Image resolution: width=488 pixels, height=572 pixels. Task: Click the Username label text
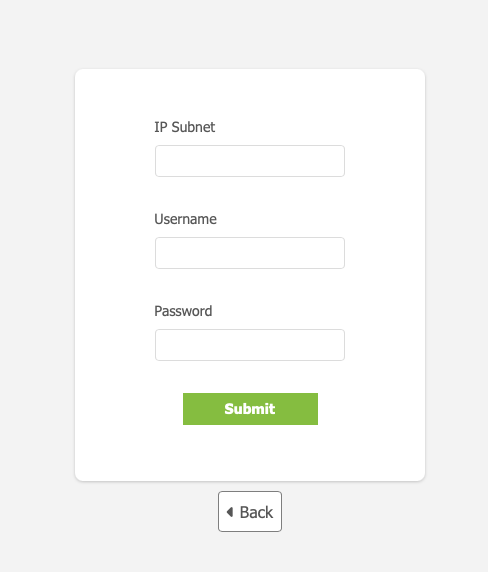[x=185, y=219]
